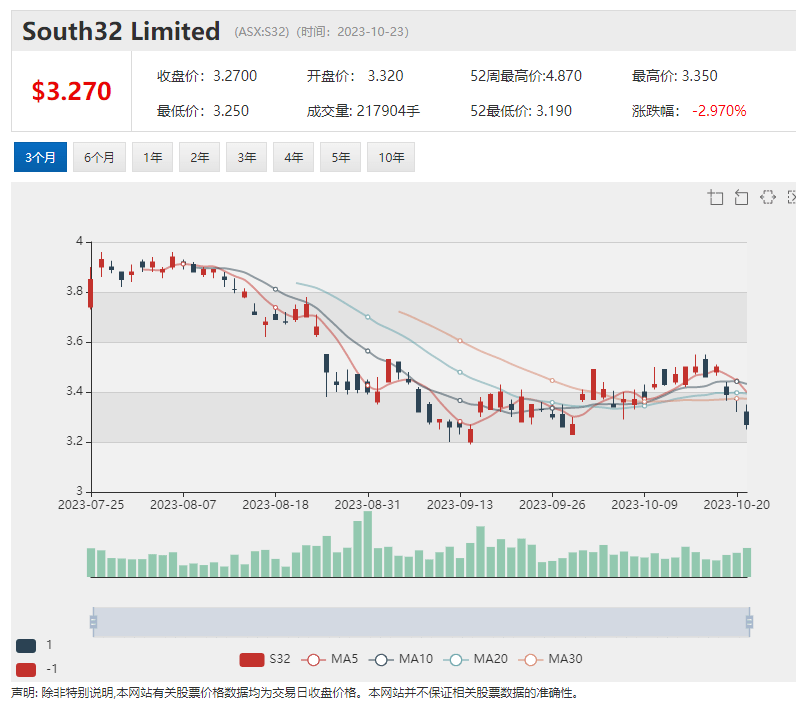Toggle the S32 candlestick series in legend
Image resolution: width=810 pixels, height=713 pixels.
point(265,658)
